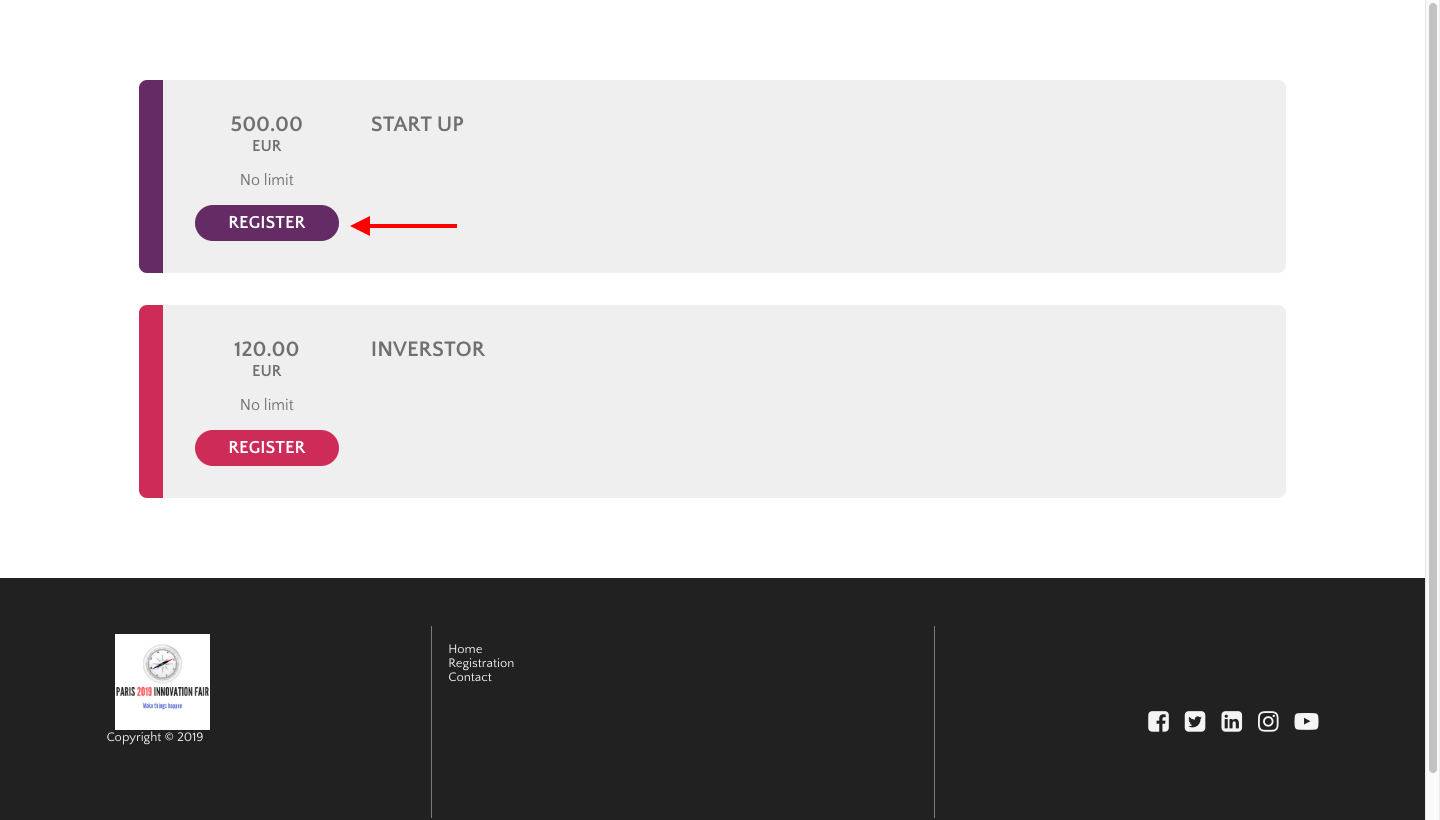Open the LinkedIn social icon
Image resolution: width=1440 pixels, height=820 pixels.
pyautogui.click(x=1231, y=722)
